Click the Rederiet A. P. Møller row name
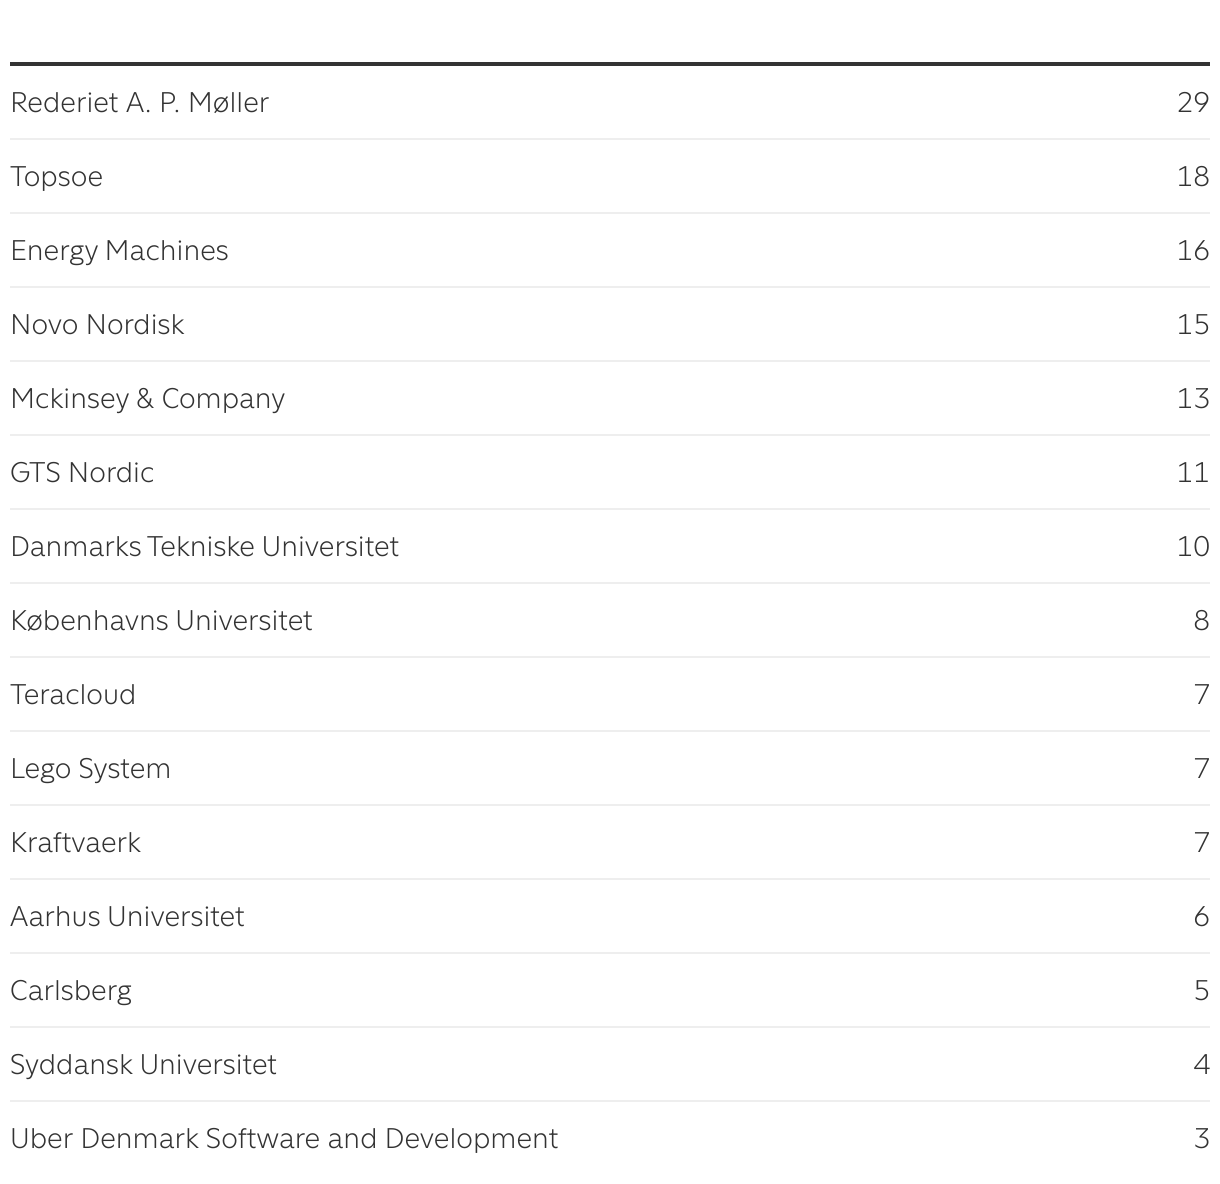This screenshot has height=1184, width=1220. pos(139,103)
